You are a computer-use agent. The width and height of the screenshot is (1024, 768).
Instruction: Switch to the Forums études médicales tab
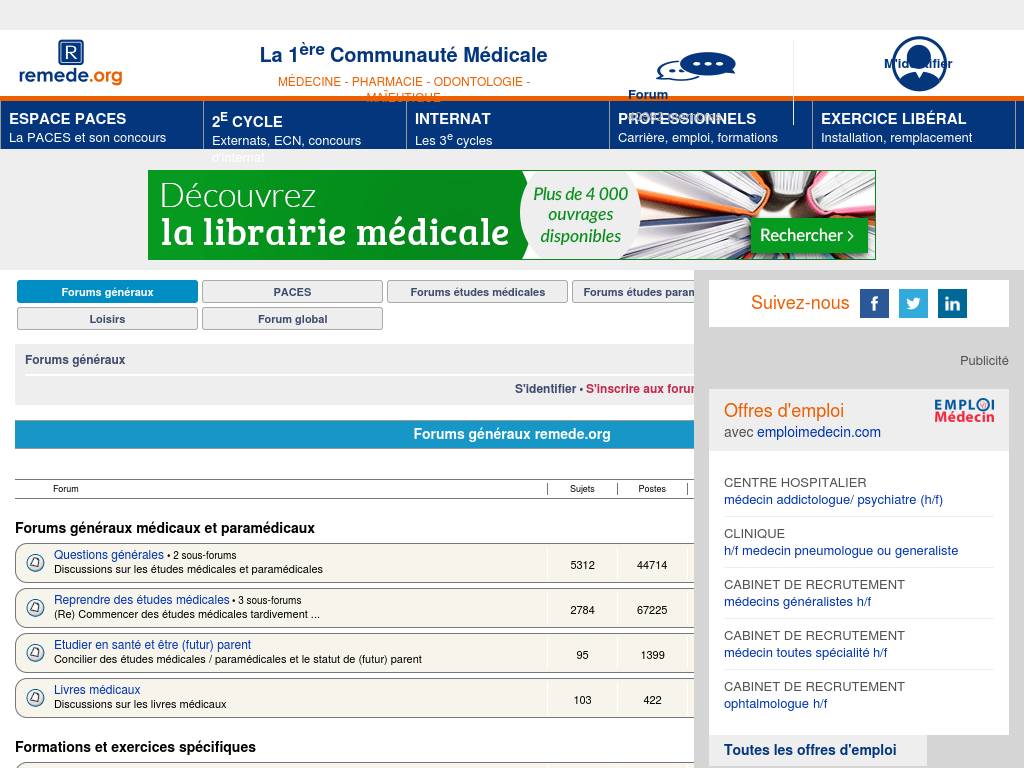pos(477,292)
